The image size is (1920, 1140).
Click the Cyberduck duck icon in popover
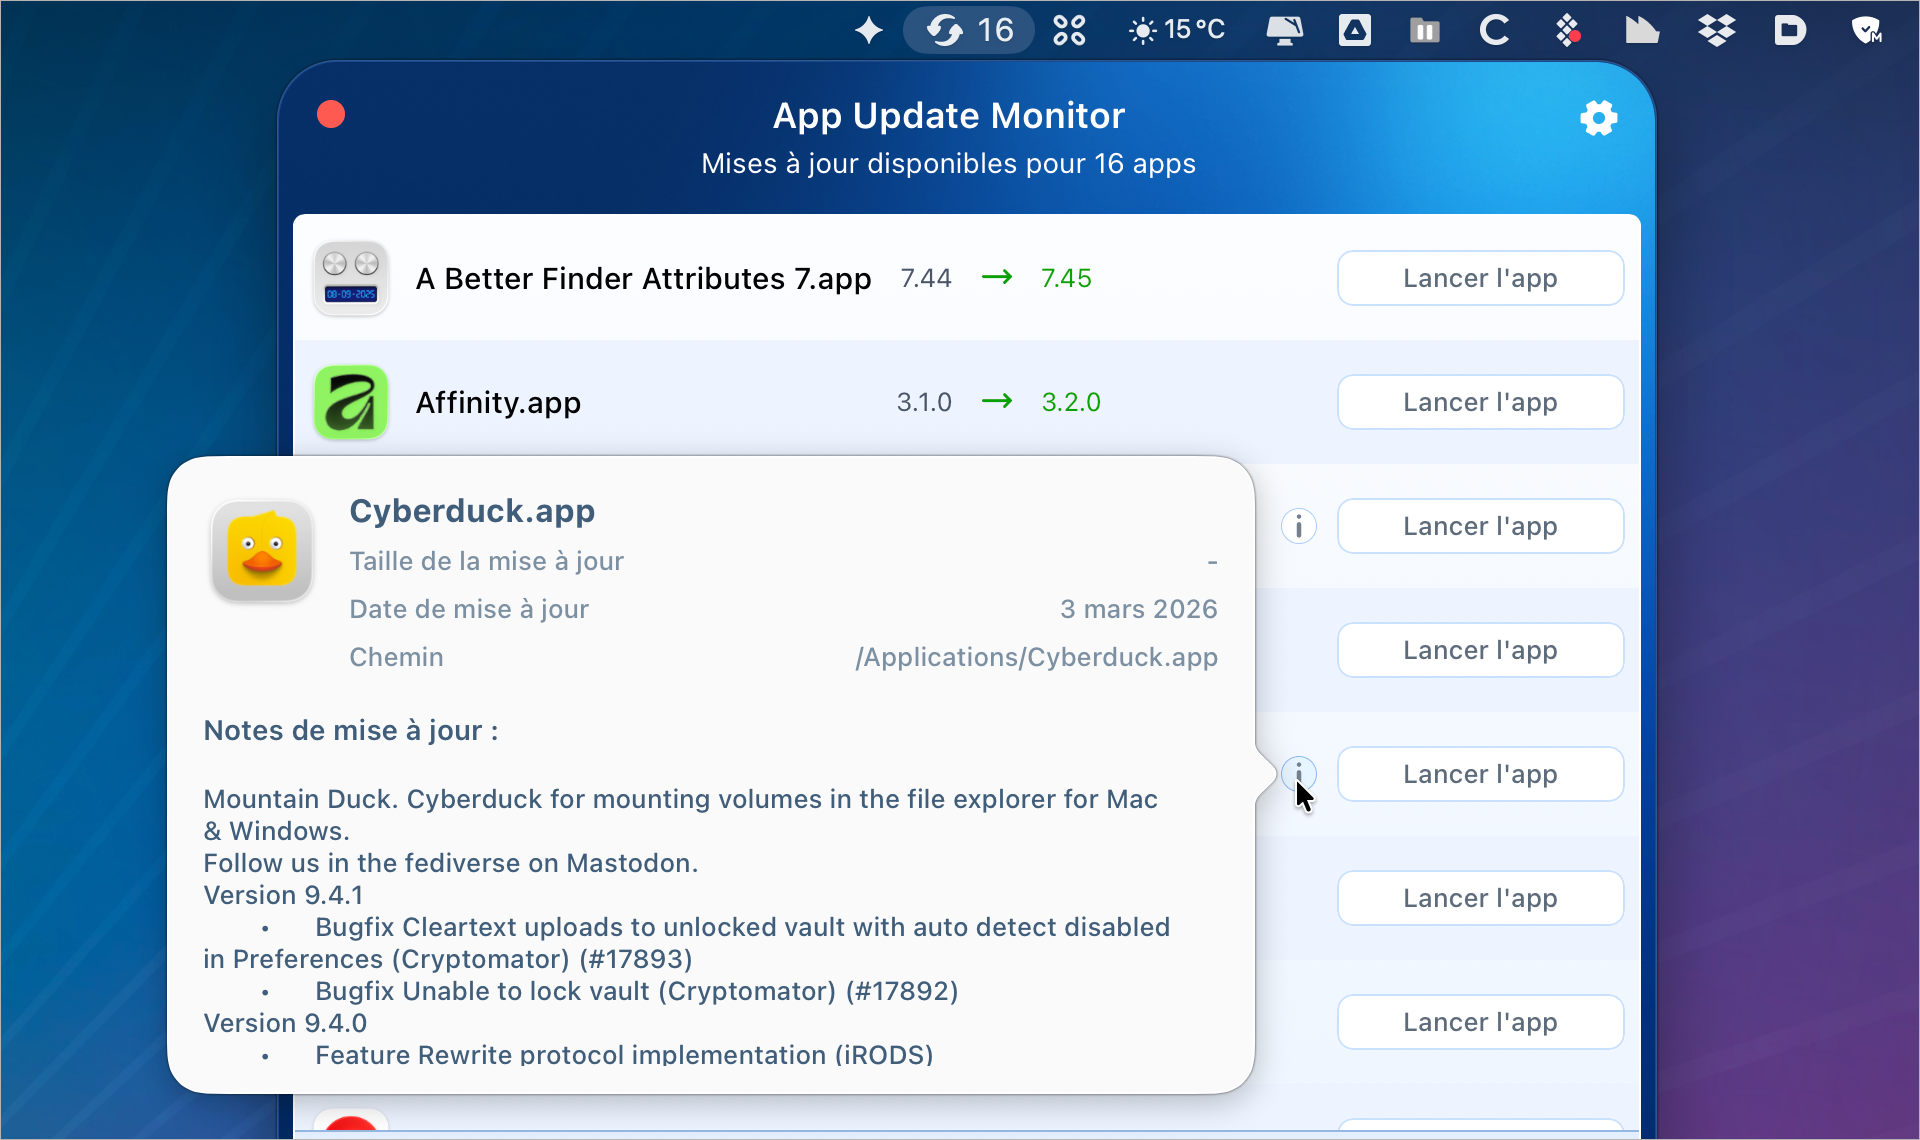[x=262, y=551]
